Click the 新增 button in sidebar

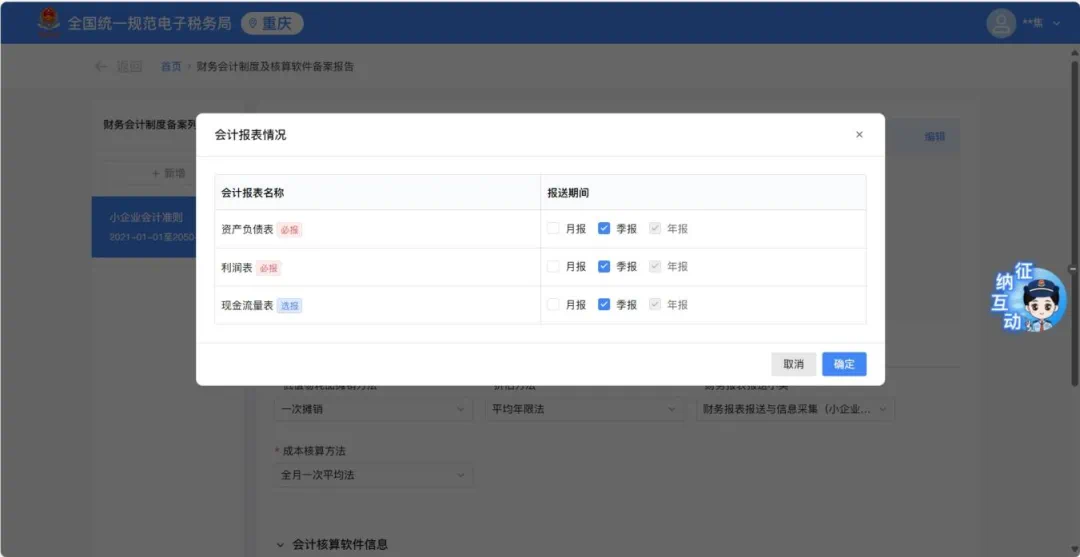pyautogui.click(x=169, y=174)
